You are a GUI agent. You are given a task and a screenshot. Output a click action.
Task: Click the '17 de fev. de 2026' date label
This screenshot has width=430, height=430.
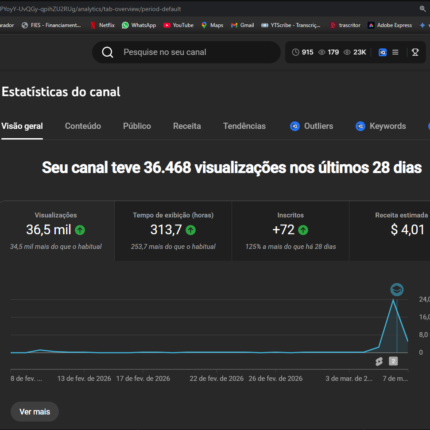tap(143, 379)
